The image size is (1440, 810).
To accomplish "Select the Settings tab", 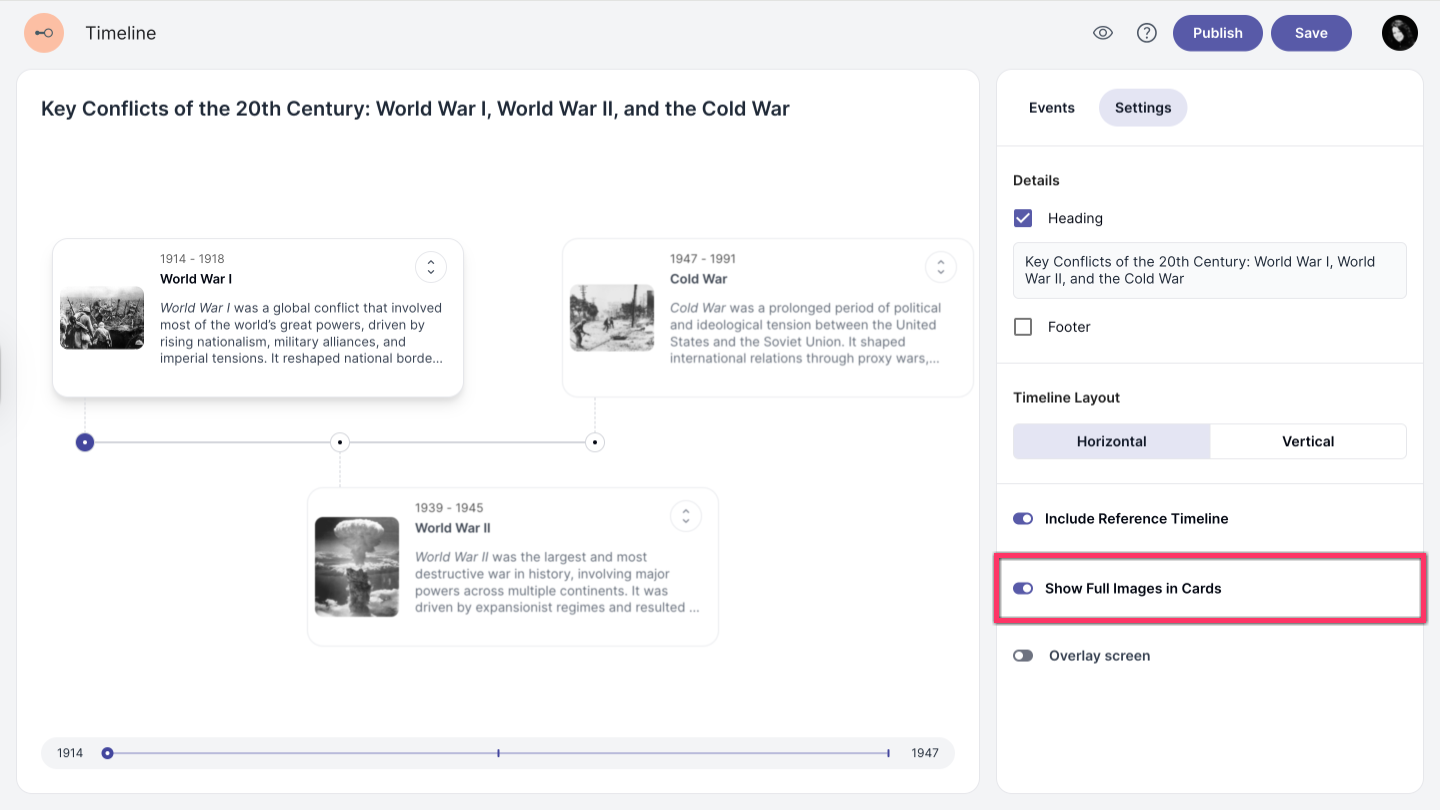I will point(1142,108).
